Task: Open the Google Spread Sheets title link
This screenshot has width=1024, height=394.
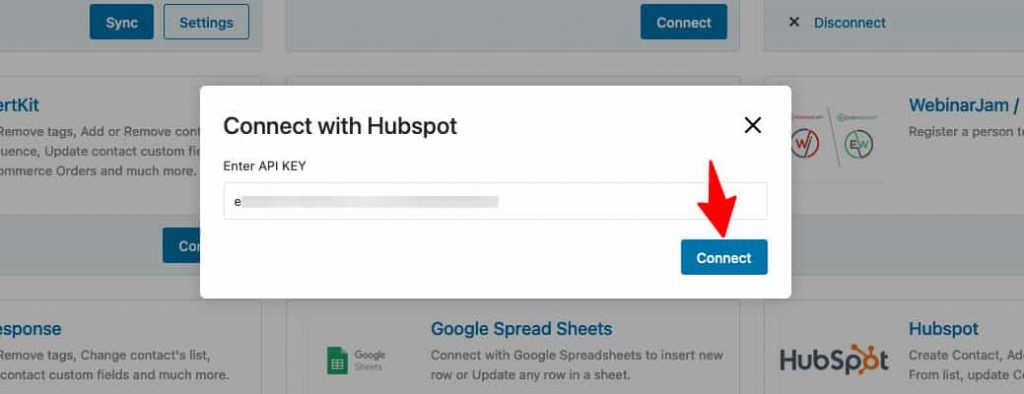Action: 521,328
